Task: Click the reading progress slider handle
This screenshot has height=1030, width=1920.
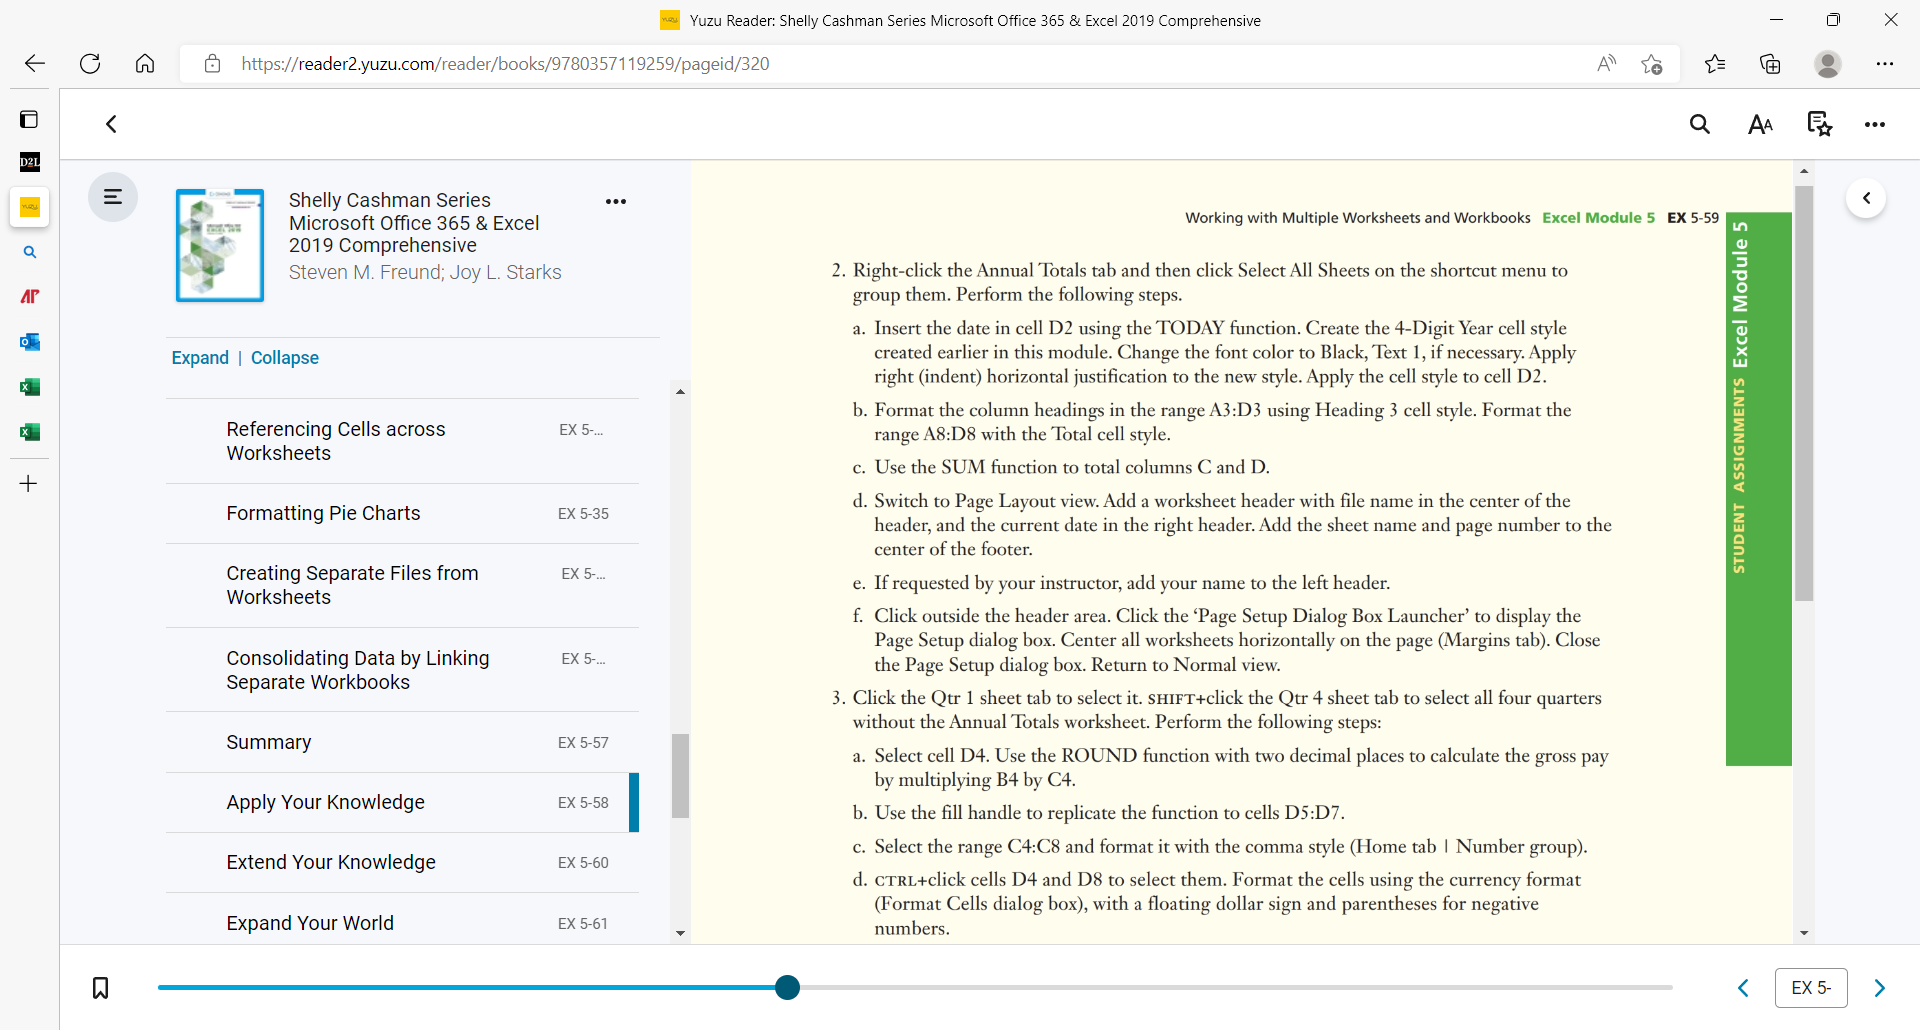Action: [x=788, y=988]
